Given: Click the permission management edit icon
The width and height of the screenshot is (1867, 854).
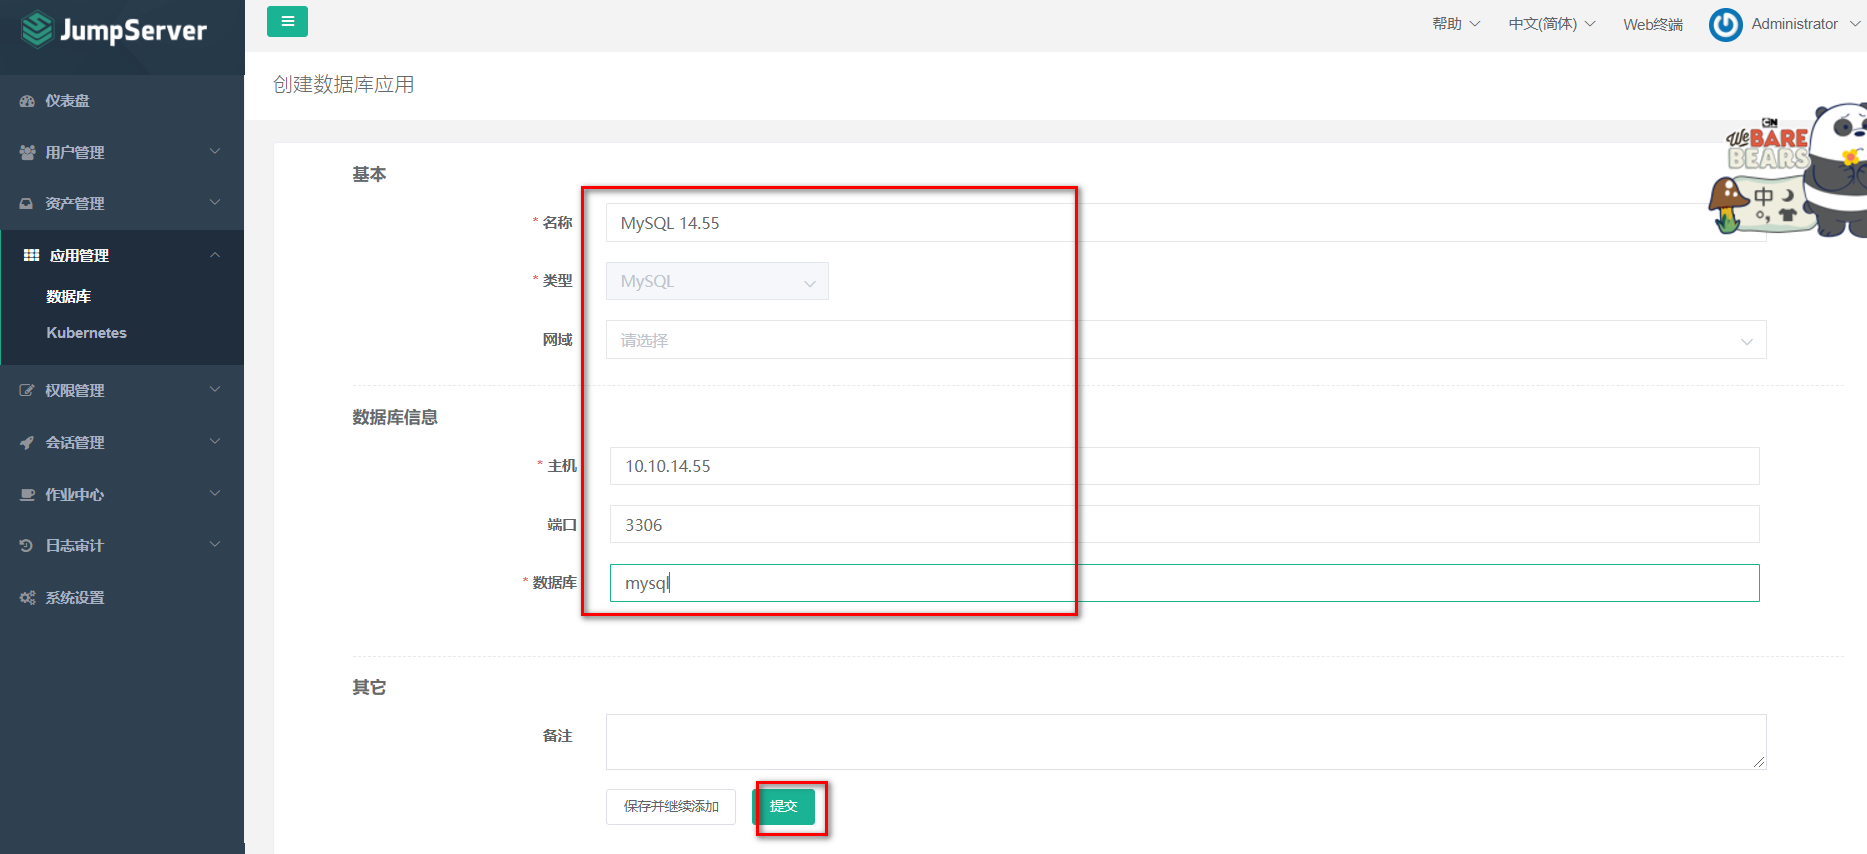Looking at the screenshot, I should pyautogui.click(x=27, y=391).
